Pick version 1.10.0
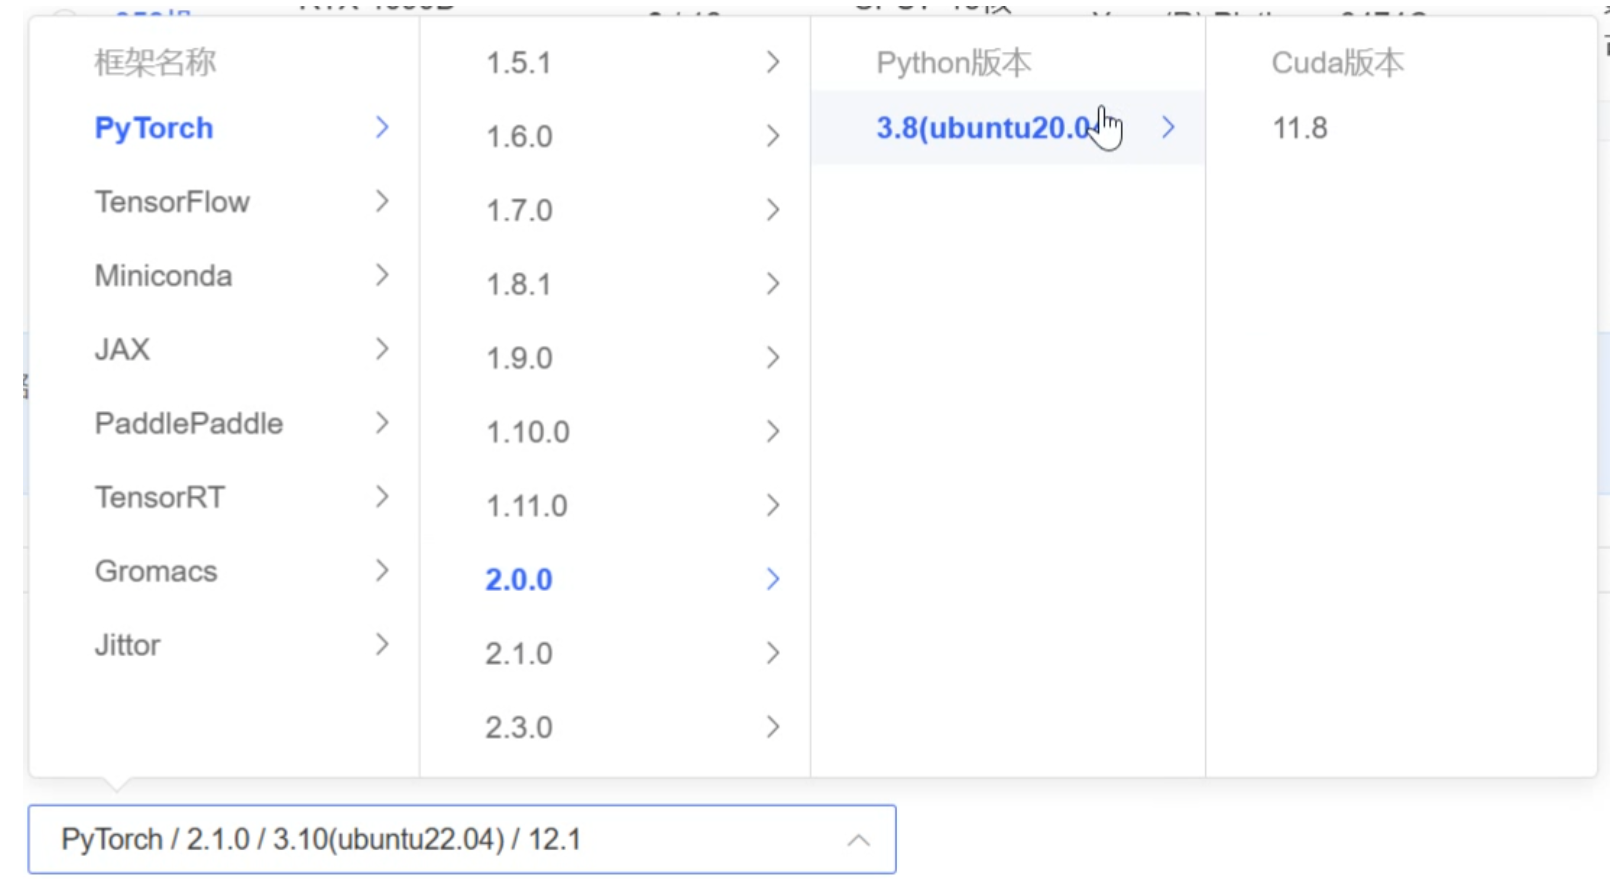The image size is (1621, 879). coord(527,432)
